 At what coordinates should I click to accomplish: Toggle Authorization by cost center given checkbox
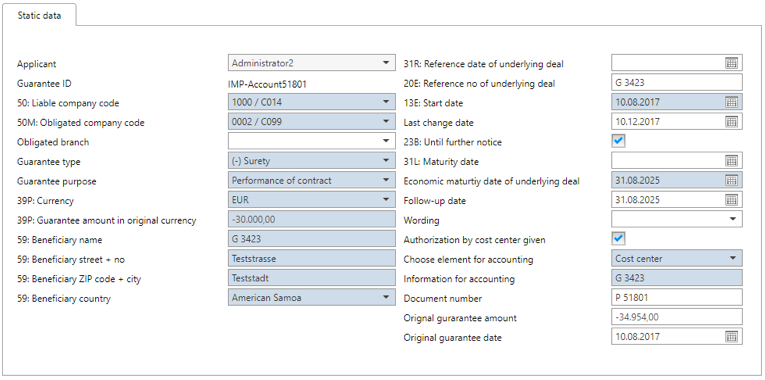(618, 239)
